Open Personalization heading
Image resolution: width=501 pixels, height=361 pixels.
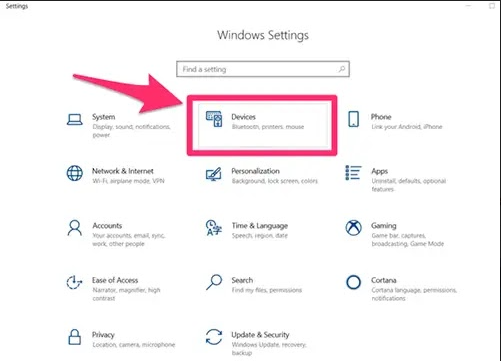pyautogui.click(x=255, y=171)
